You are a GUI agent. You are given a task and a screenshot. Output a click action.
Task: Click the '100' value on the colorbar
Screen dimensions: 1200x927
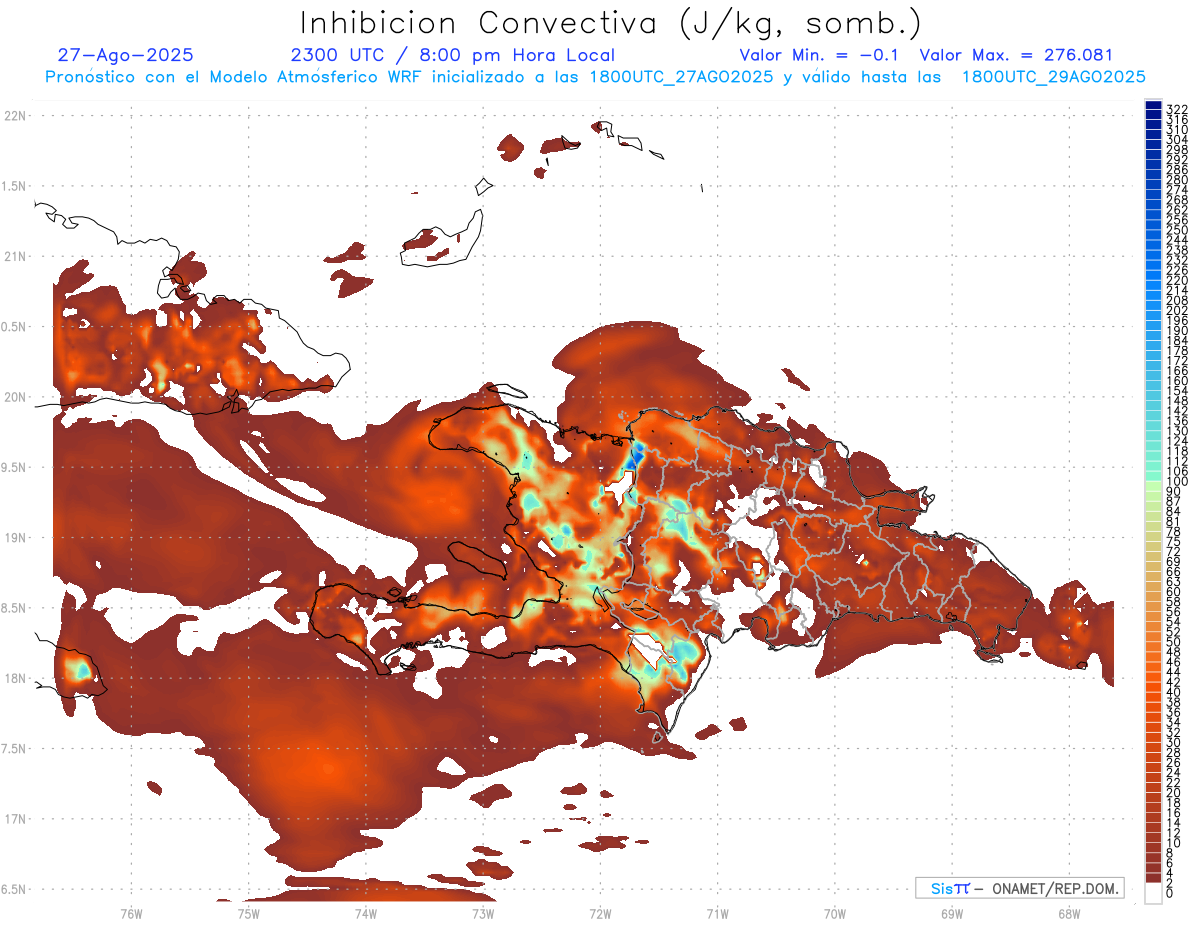(x=1177, y=482)
